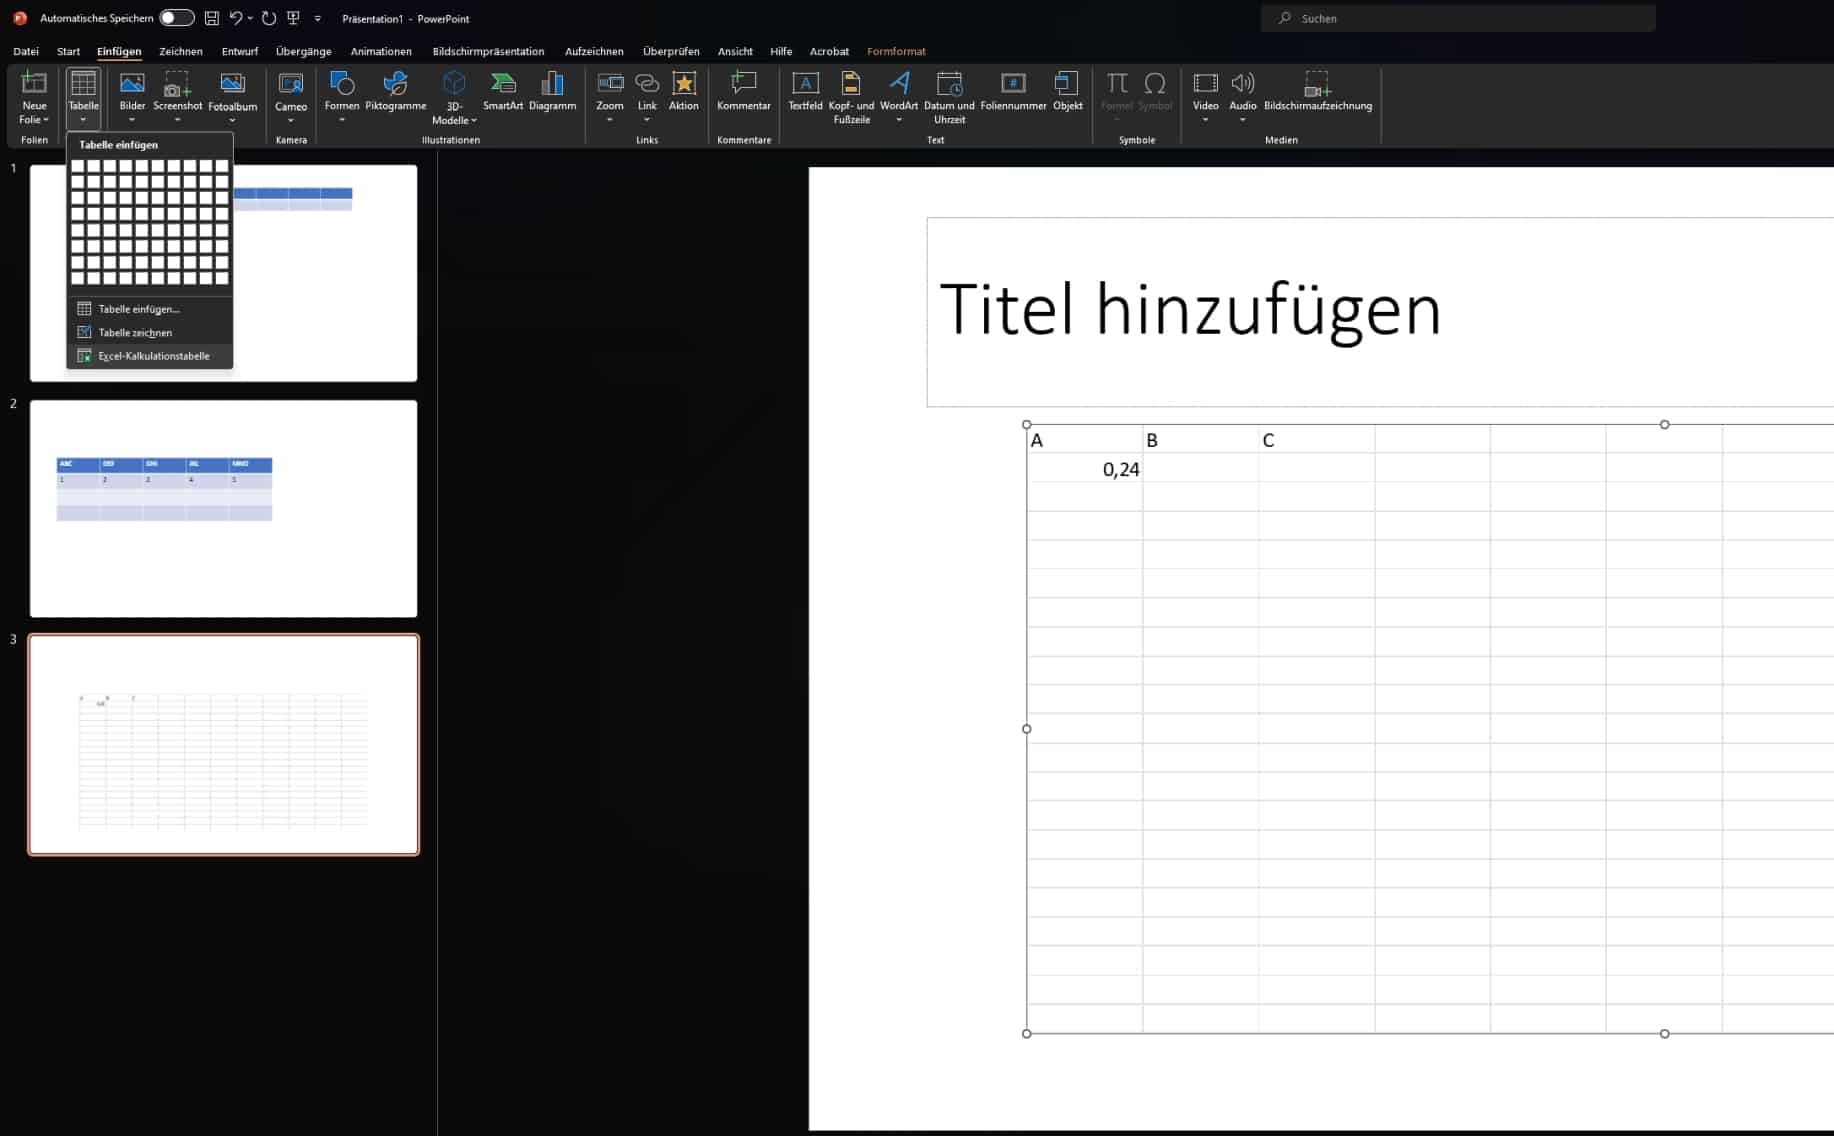Select Tabelle zeichnen menu entry
Screen dimensions: 1834x1136
pyautogui.click(x=135, y=333)
